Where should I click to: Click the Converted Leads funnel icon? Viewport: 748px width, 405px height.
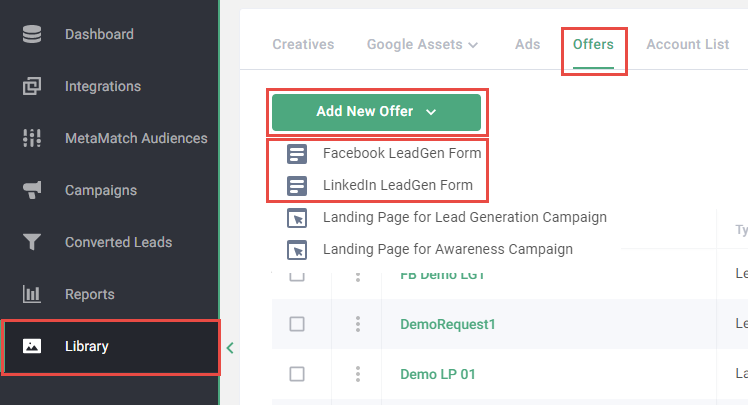point(32,242)
